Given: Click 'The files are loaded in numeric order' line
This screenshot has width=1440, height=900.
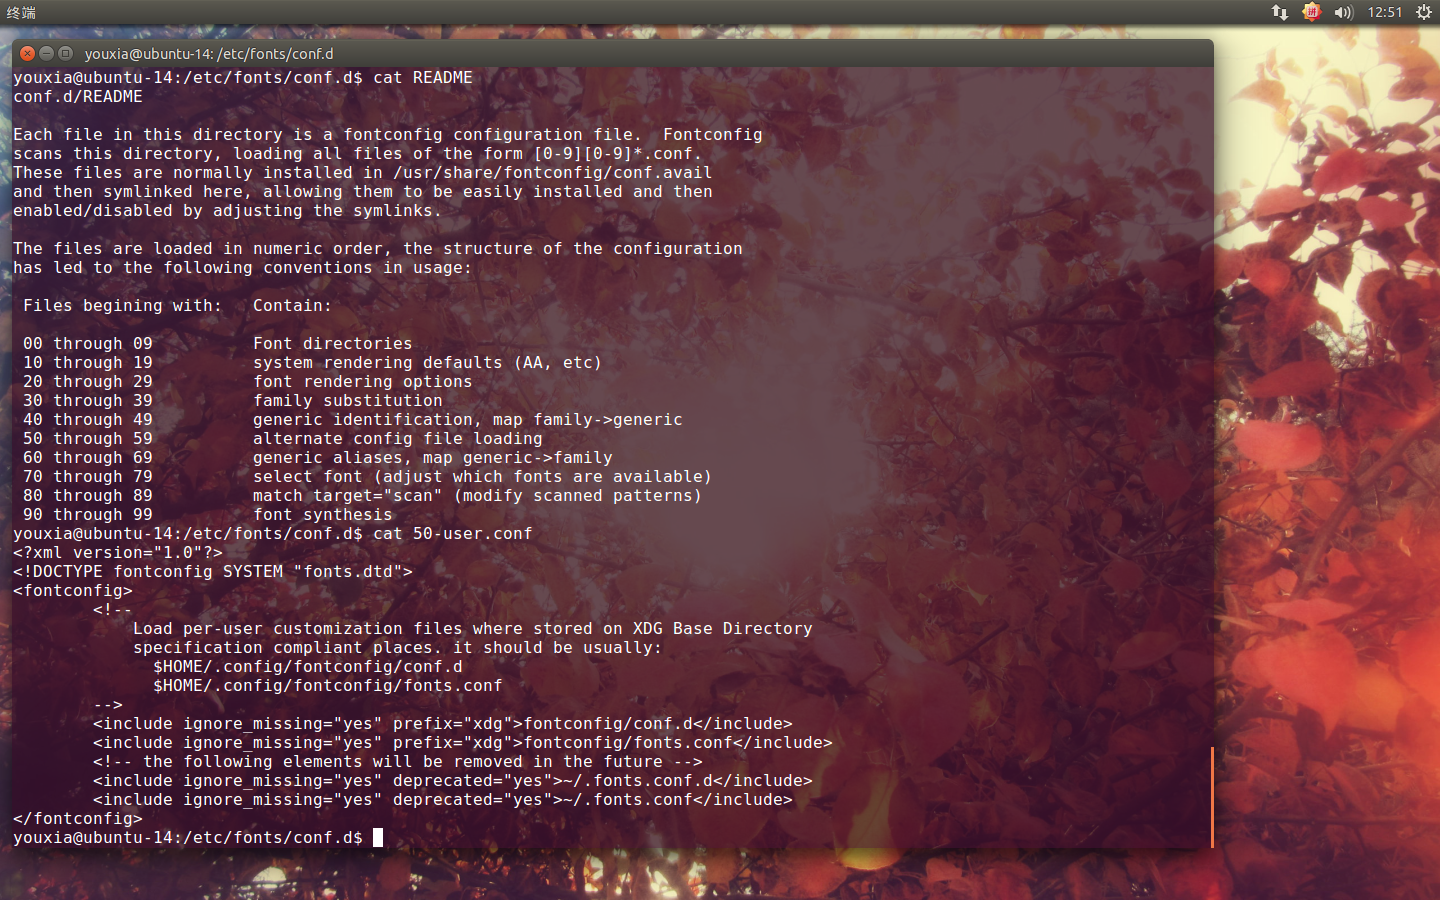Looking at the screenshot, I should 378,248.
